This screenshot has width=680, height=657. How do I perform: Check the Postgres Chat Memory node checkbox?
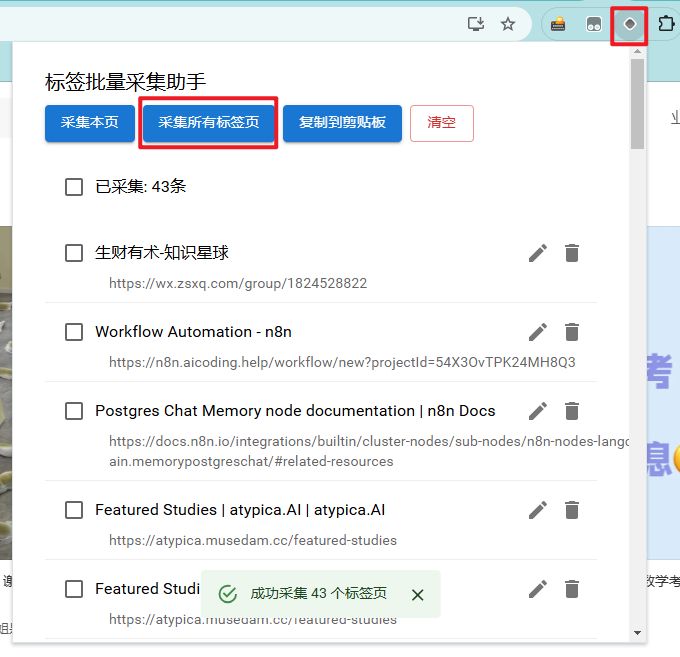pos(74,411)
